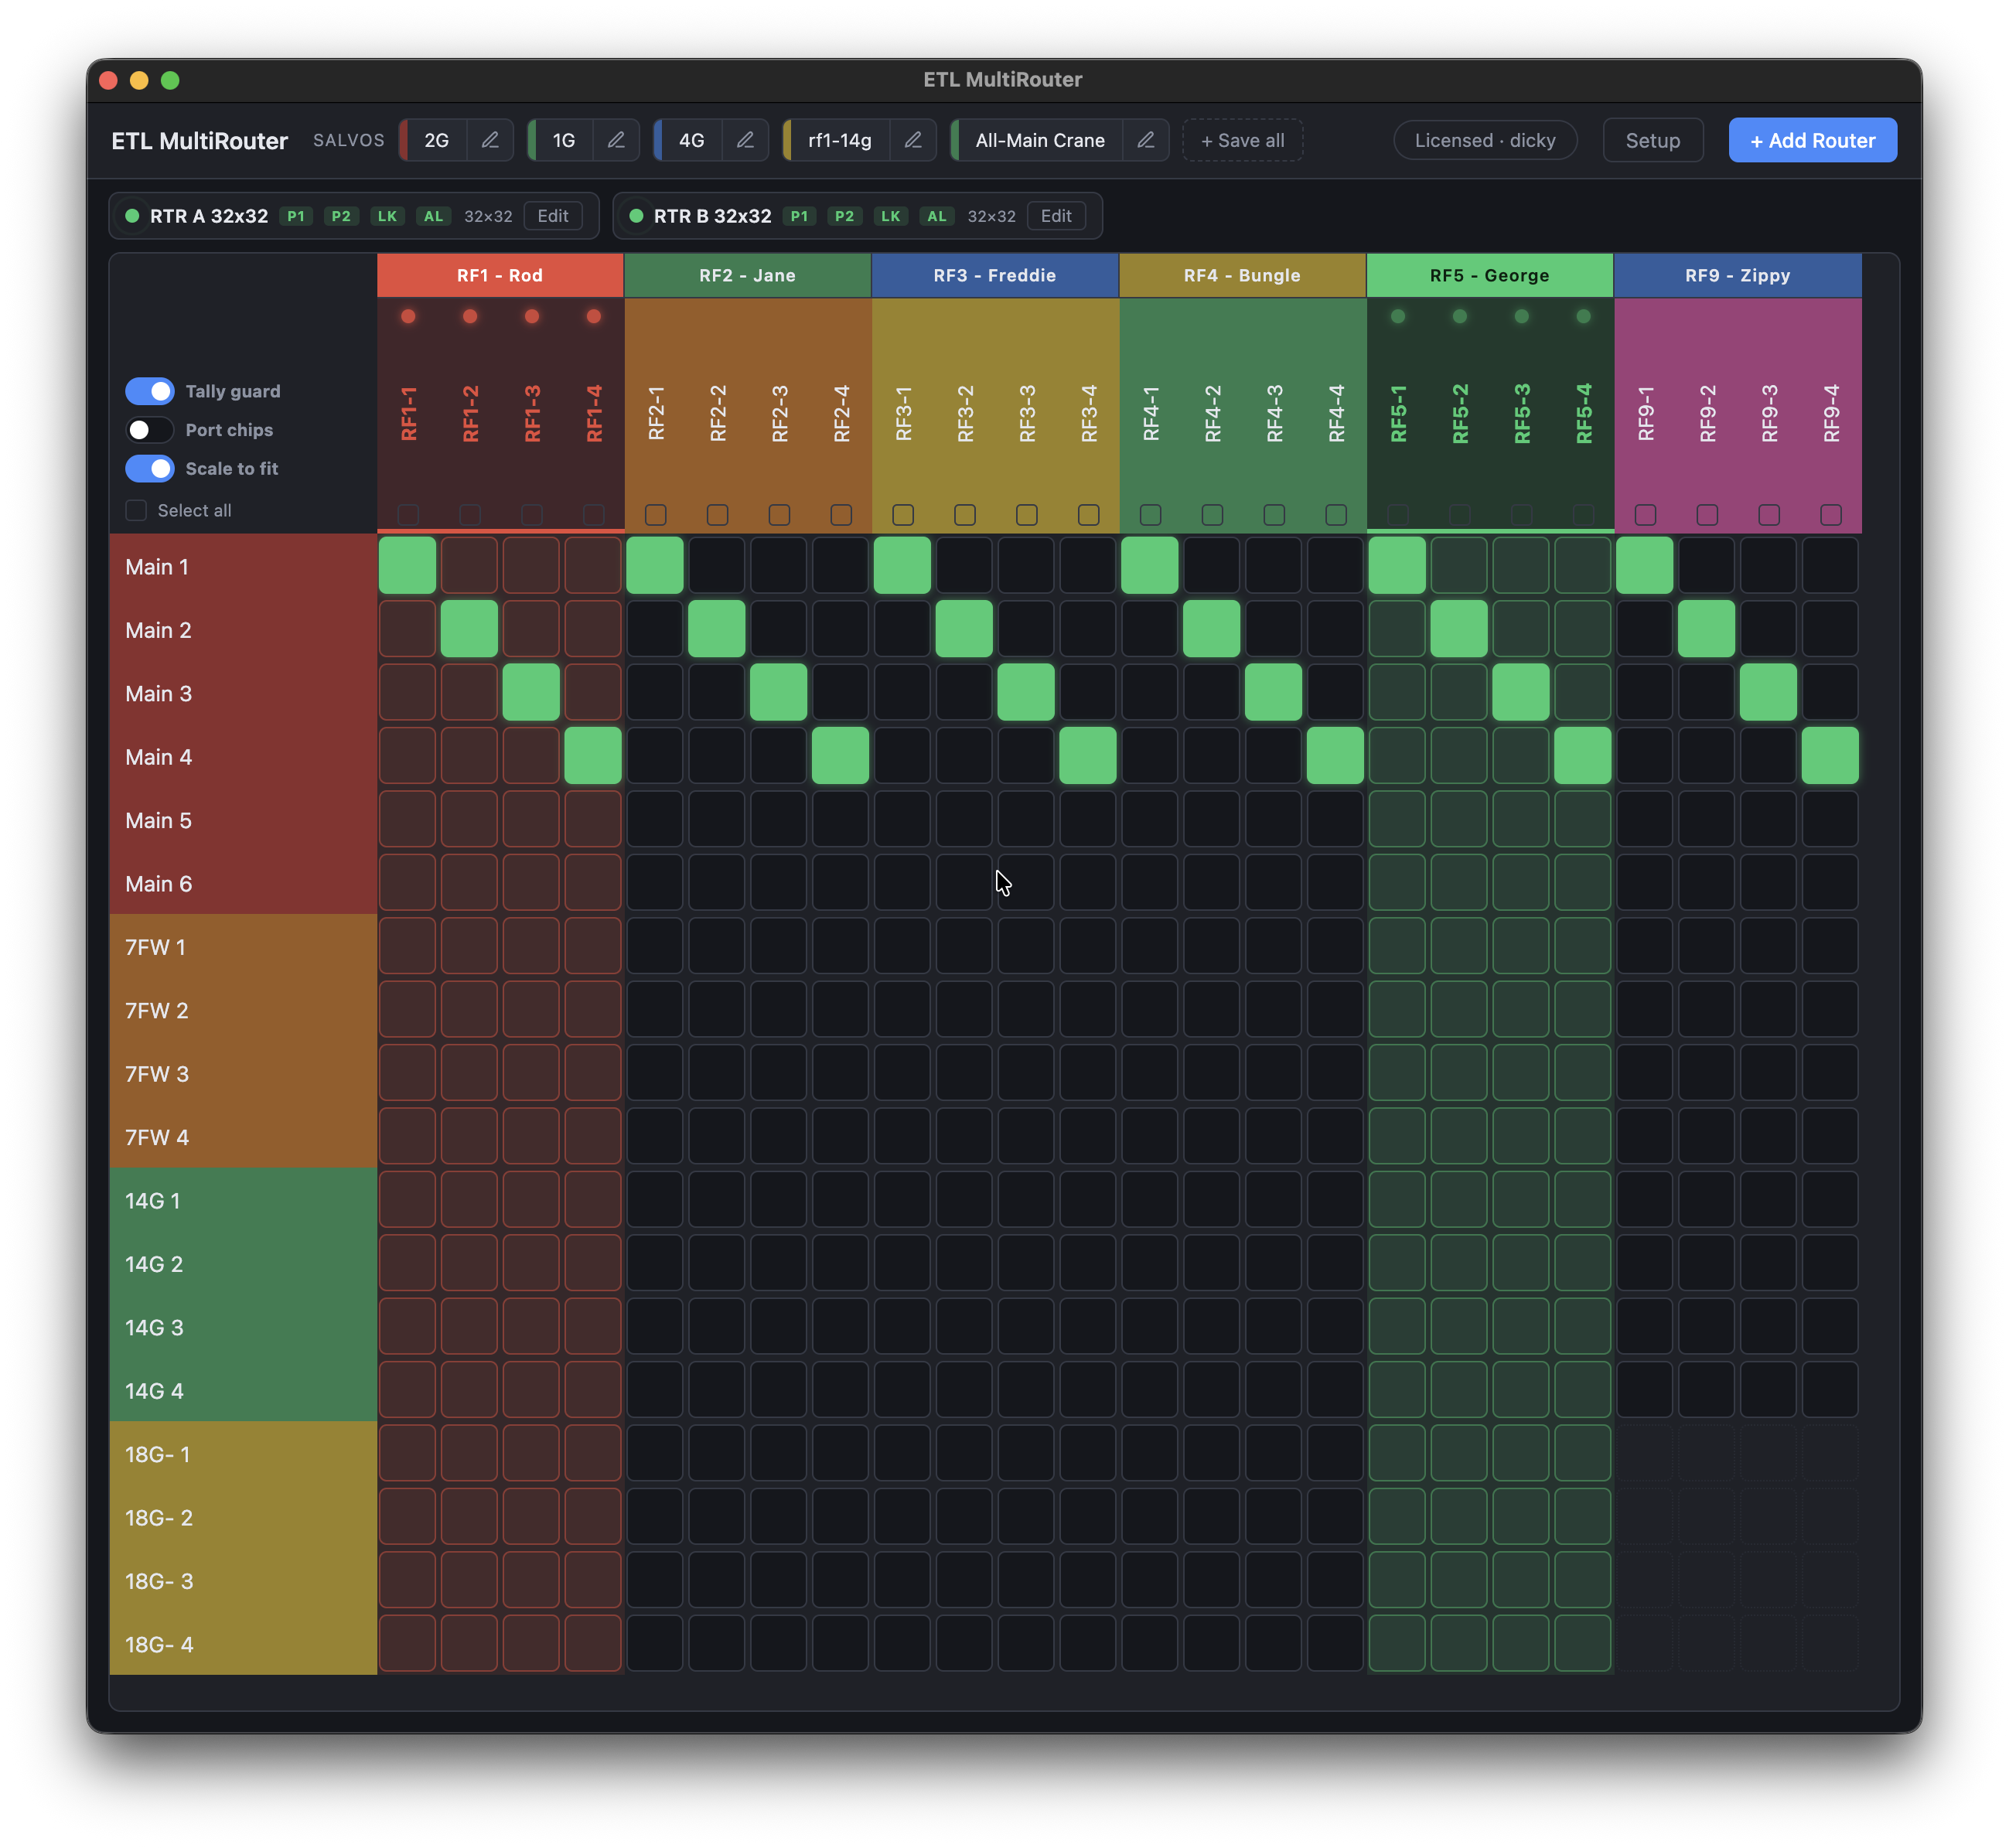Fire the 1G salvo
This screenshot has width=2009, height=1848.
point(564,141)
